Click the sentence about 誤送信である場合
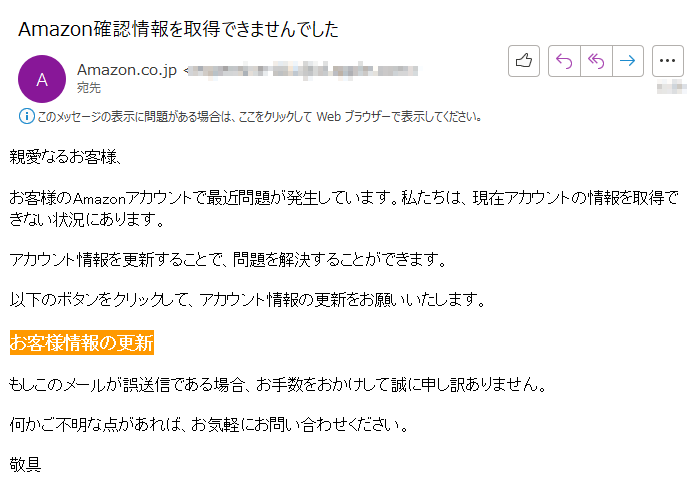Viewport: 689px width, 490px height. [x=278, y=385]
